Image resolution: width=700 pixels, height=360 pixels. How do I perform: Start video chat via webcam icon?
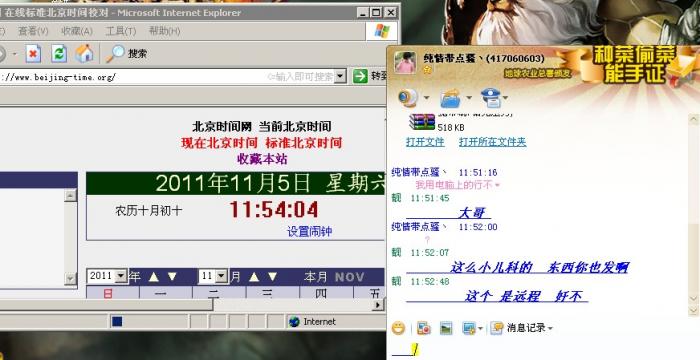tap(408, 98)
